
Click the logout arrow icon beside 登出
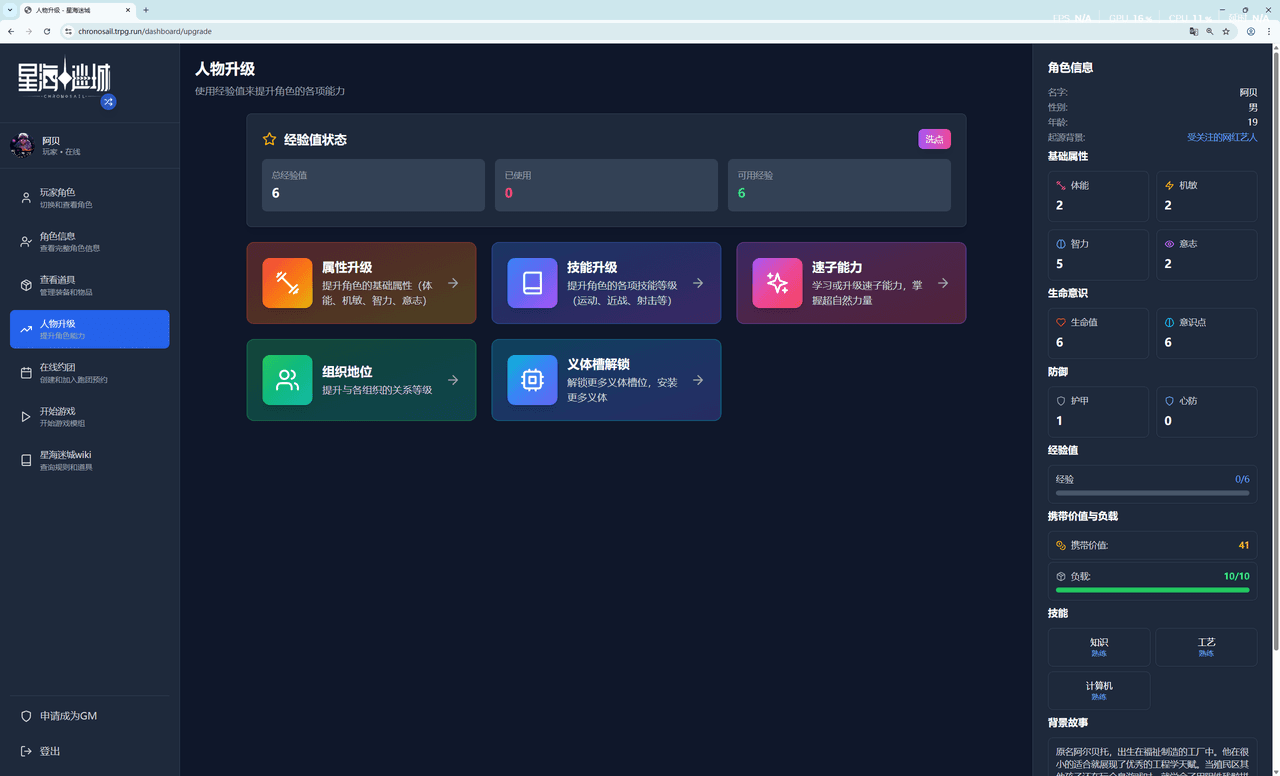click(x=26, y=751)
